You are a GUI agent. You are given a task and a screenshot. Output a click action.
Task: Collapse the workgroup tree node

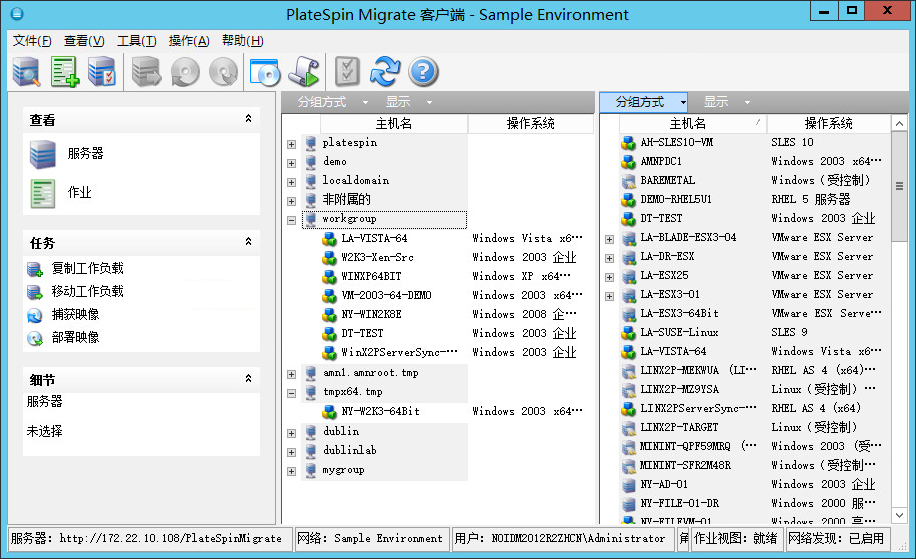291,220
